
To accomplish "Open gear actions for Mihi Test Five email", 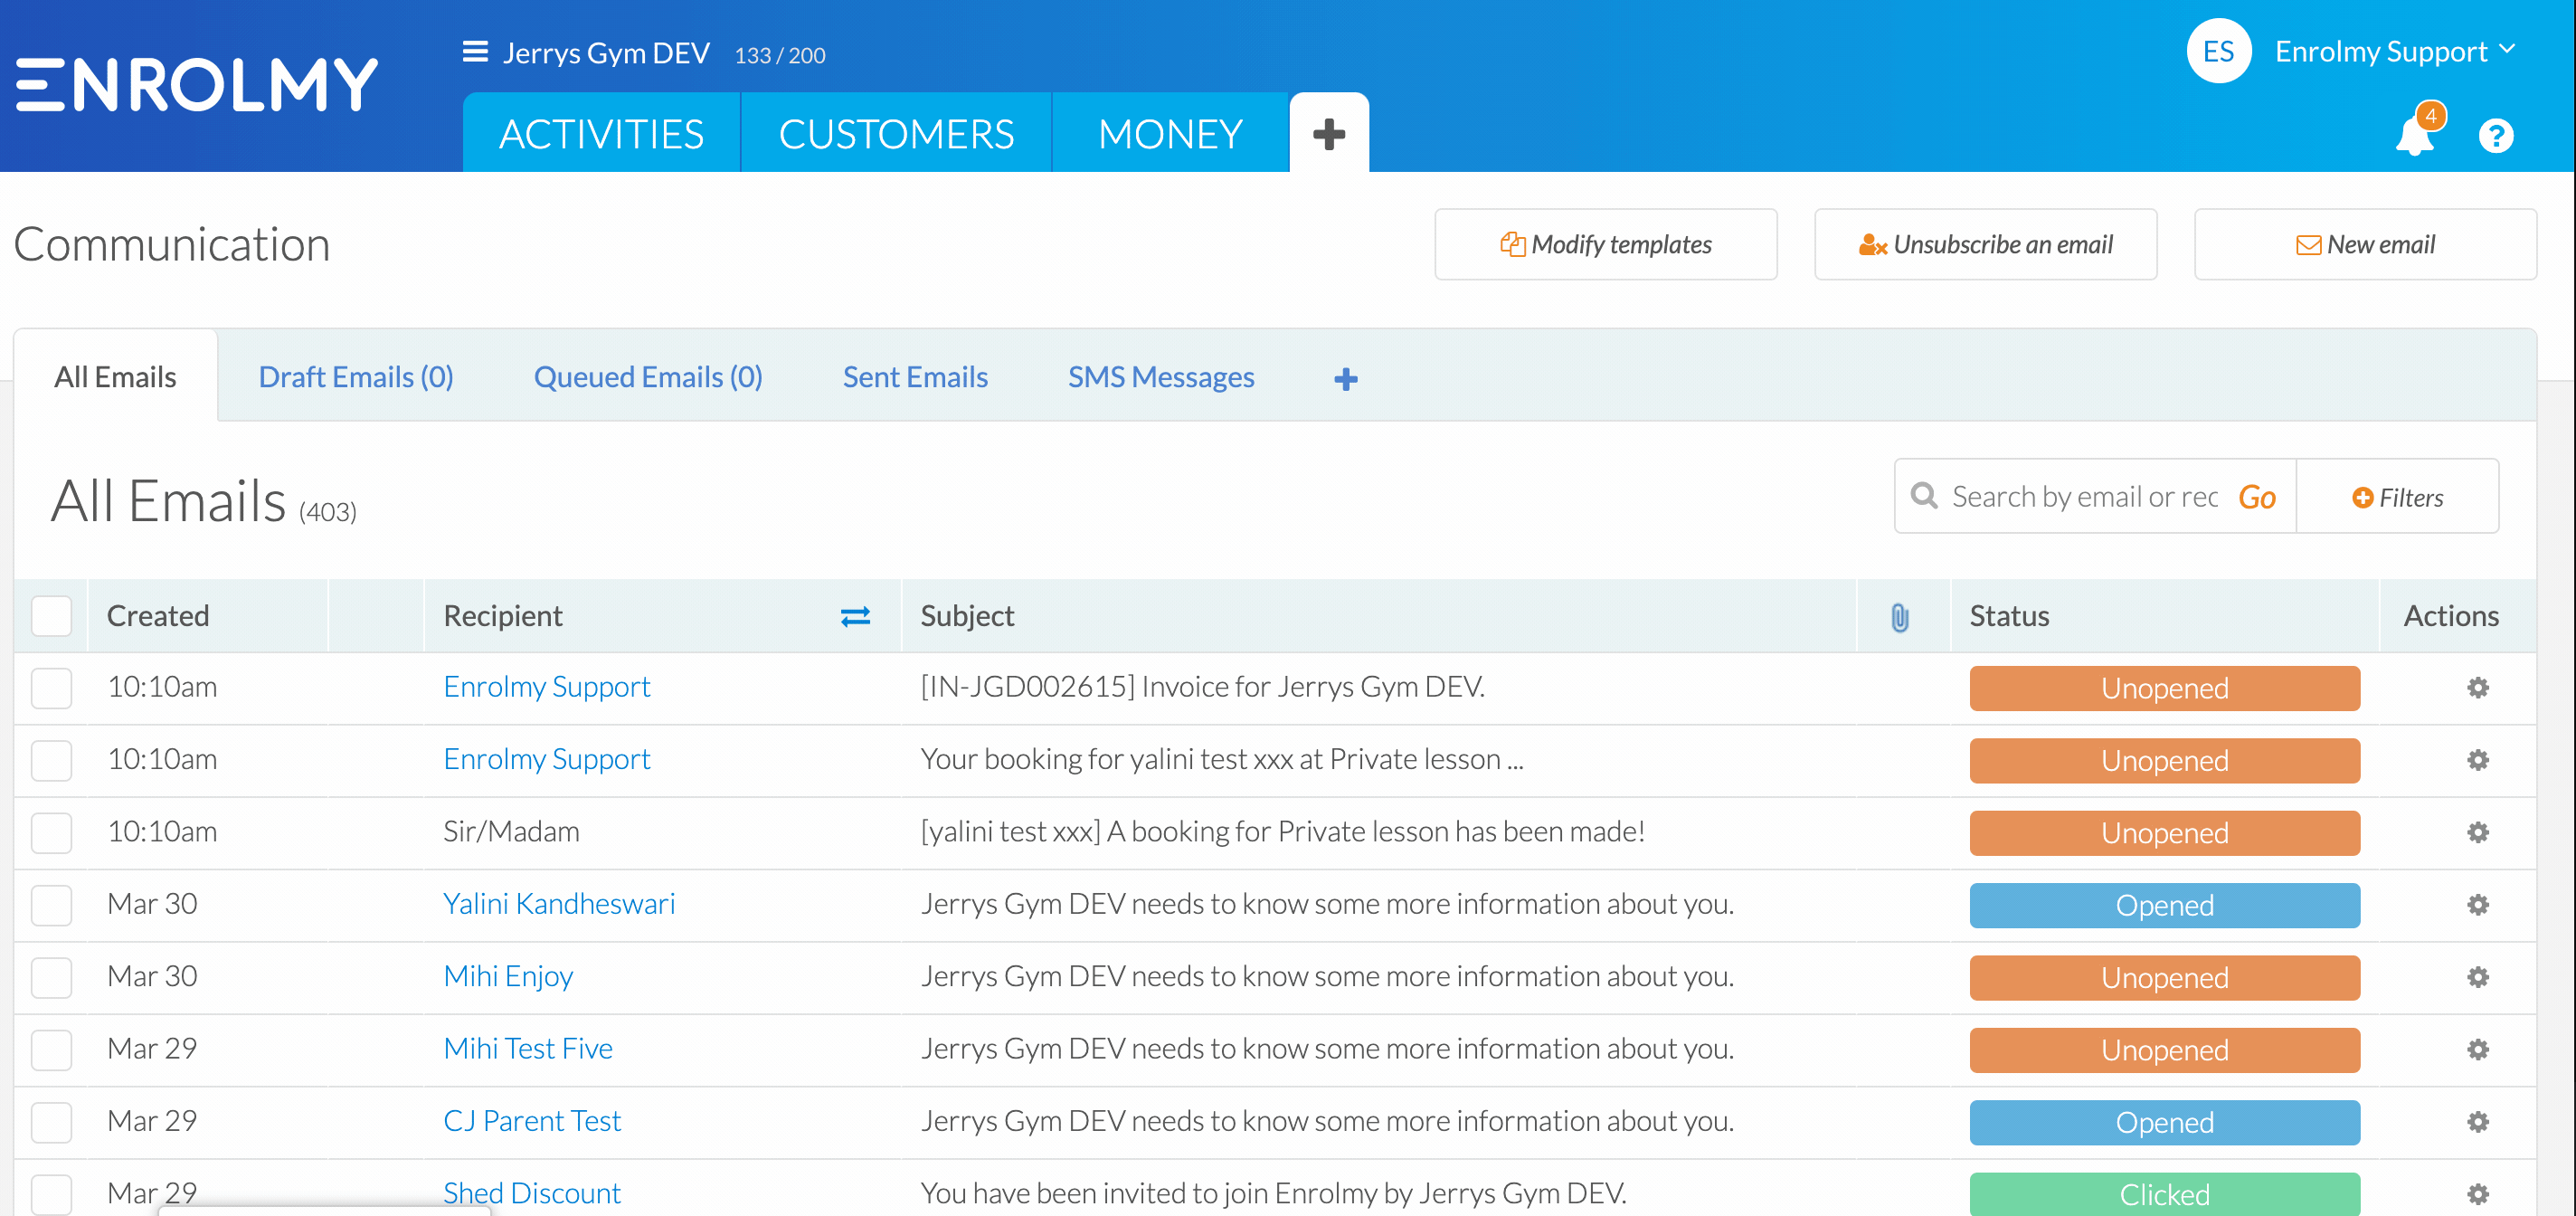I will tap(2478, 1050).
